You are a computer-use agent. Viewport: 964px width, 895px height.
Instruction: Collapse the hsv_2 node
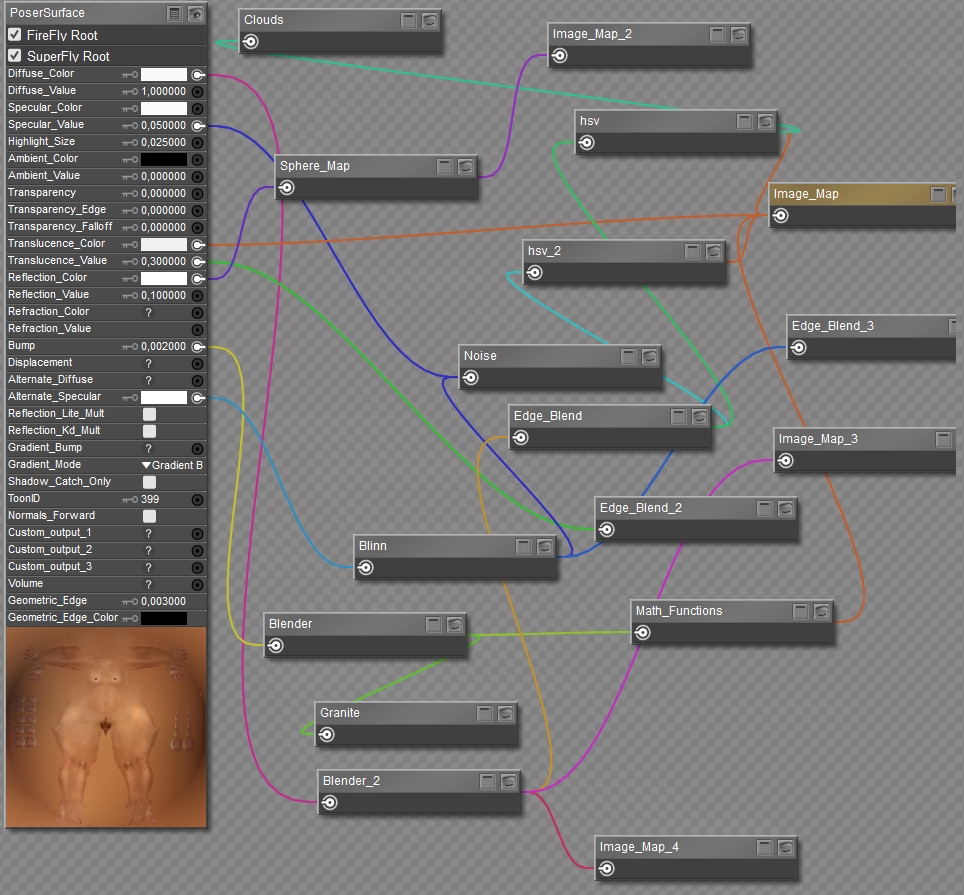coord(693,251)
